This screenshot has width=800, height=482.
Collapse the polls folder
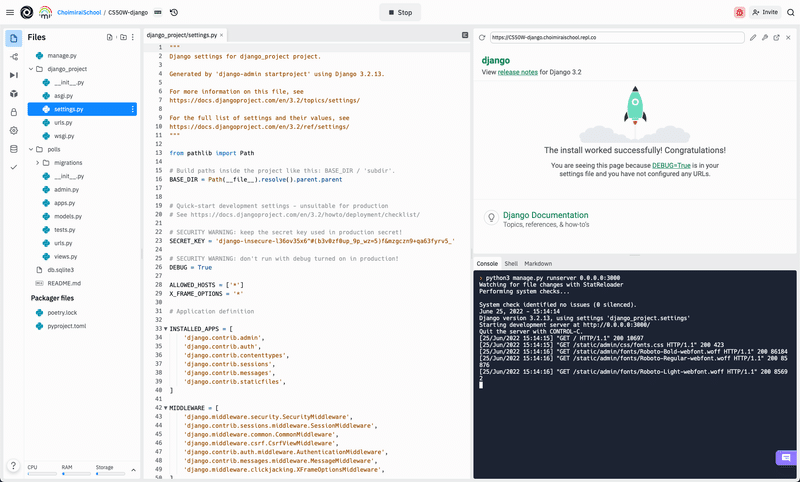click(31, 149)
